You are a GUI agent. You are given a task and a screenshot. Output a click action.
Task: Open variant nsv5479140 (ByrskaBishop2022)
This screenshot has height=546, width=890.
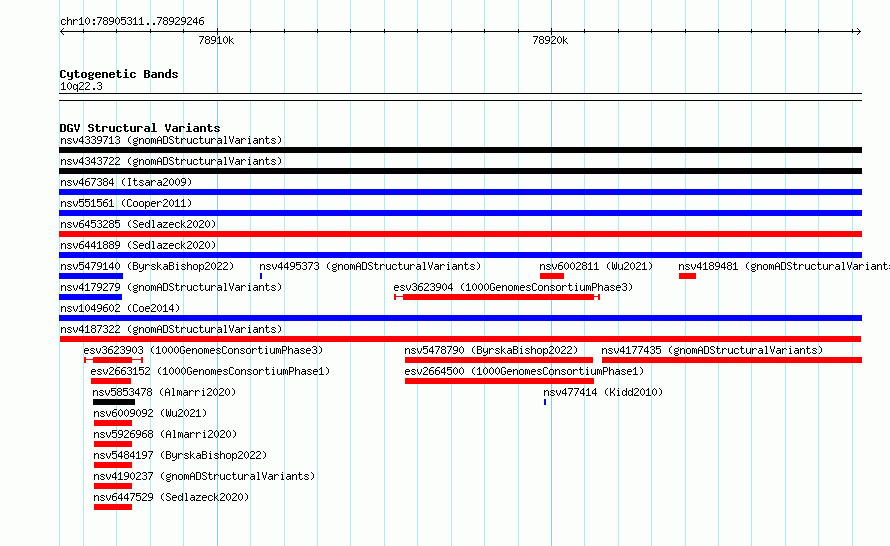pyautogui.click(x=147, y=266)
